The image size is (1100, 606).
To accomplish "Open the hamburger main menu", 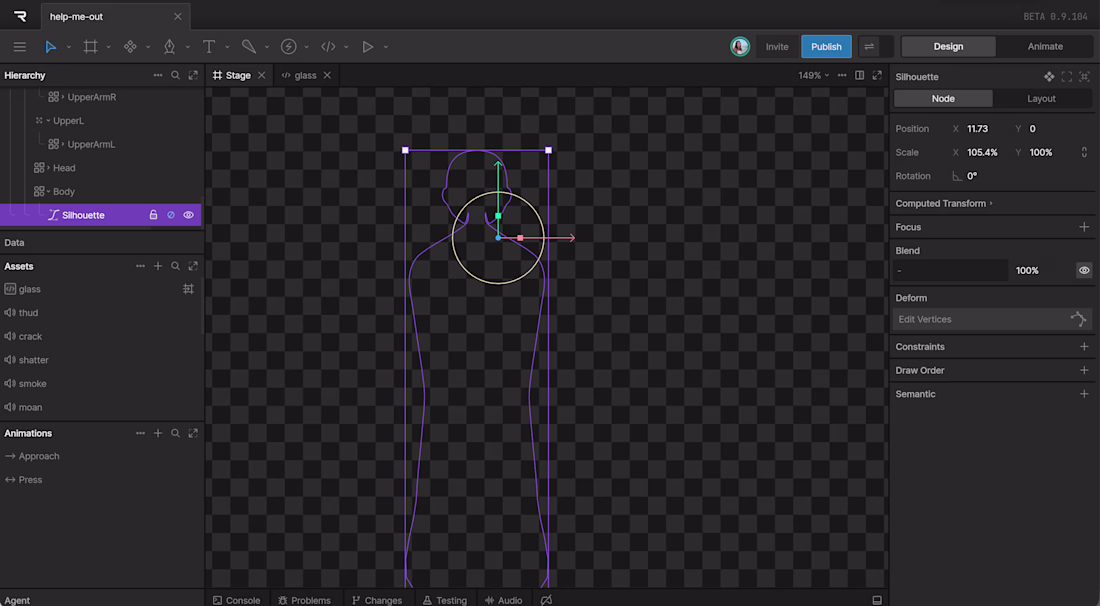I will [20, 47].
